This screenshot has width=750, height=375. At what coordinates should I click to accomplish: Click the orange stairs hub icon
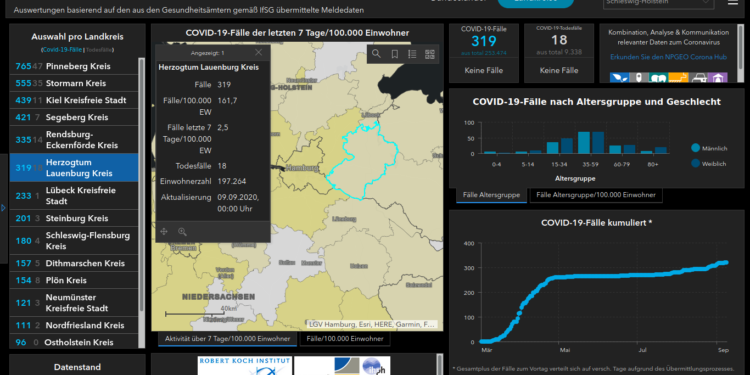coord(678,77)
